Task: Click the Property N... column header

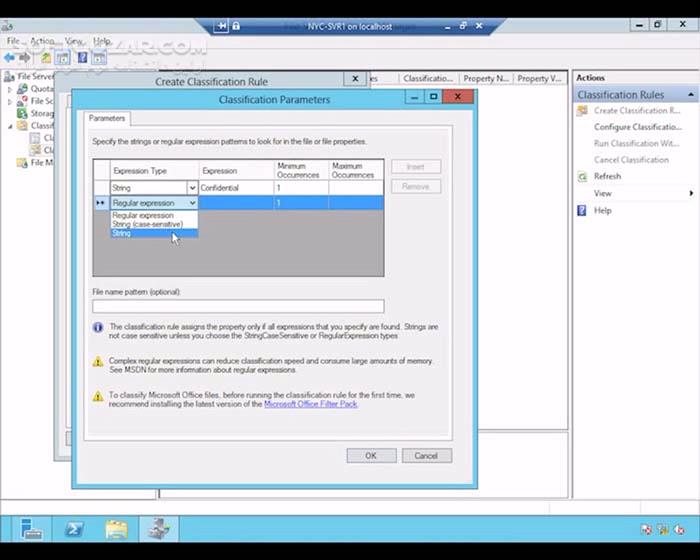Action: [486, 79]
